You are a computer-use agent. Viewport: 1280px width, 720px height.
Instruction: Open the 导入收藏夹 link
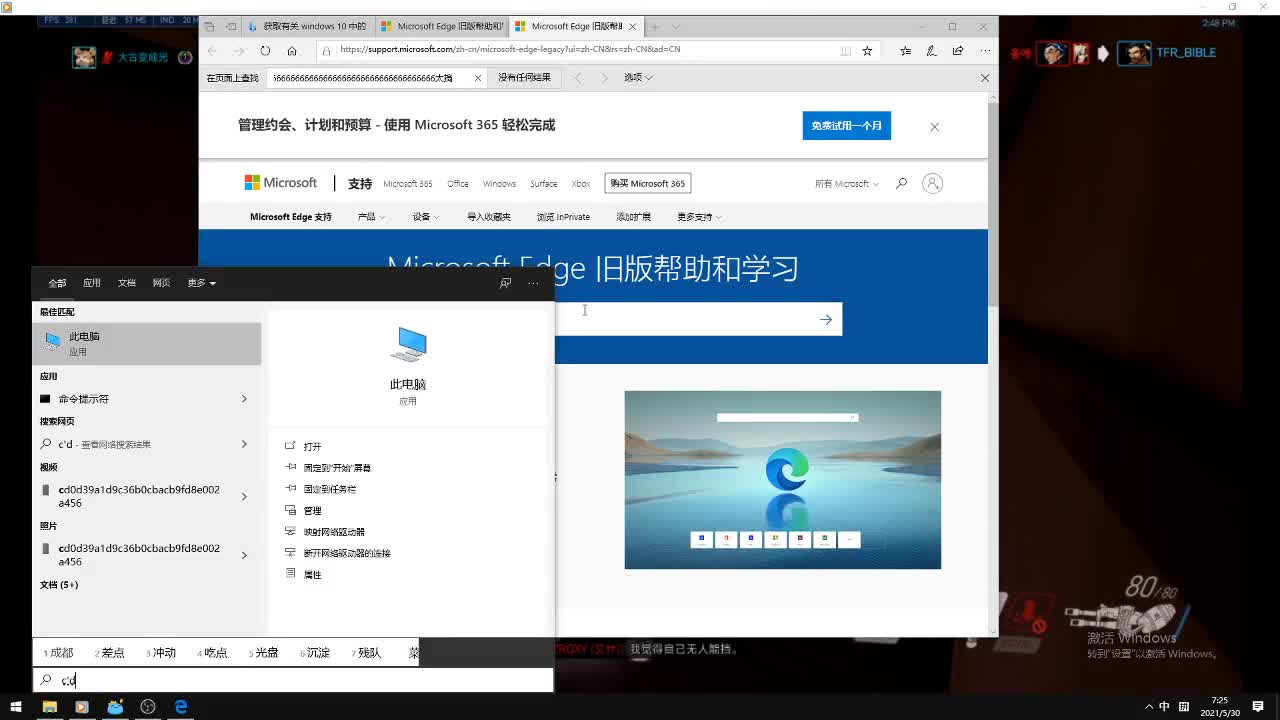(489, 217)
